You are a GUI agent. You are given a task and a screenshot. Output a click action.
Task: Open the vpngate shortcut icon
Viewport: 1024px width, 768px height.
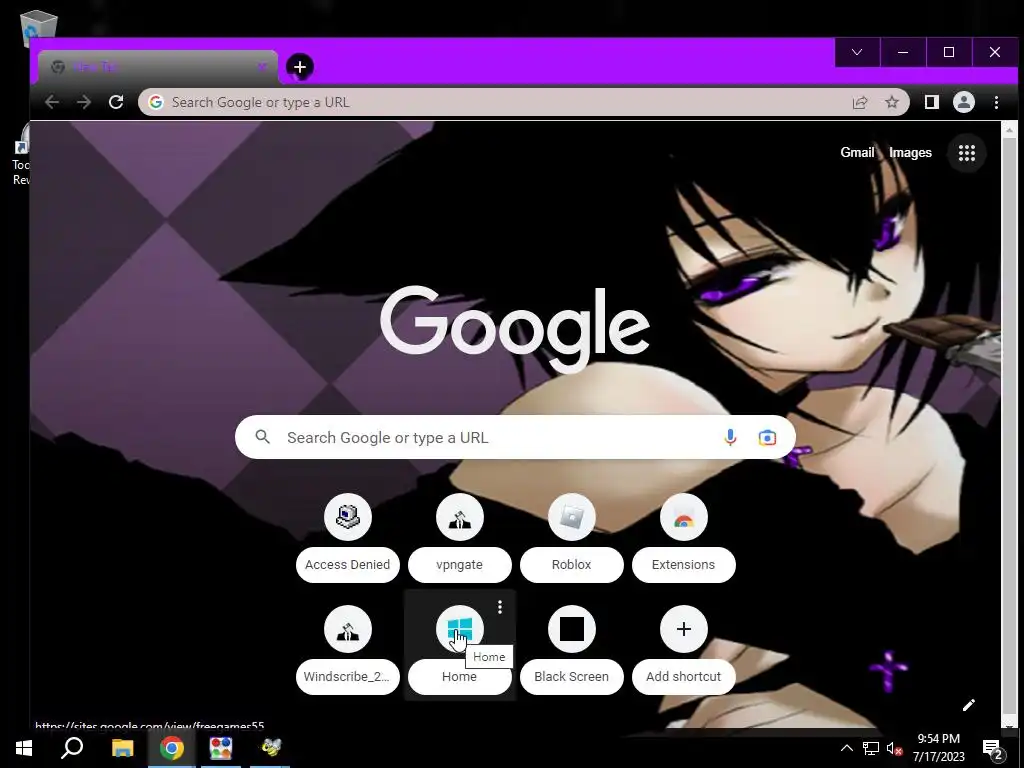[460, 517]
